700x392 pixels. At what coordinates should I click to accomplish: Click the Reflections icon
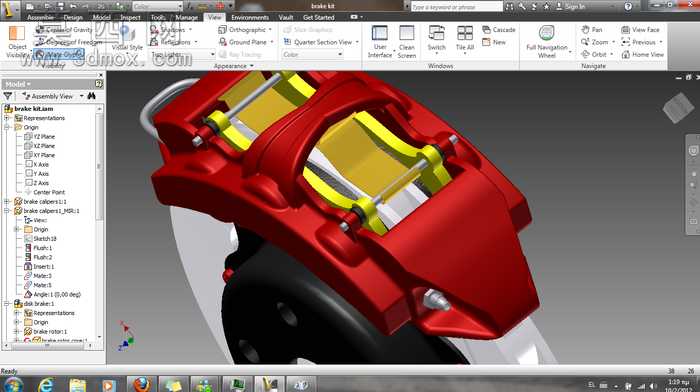click(x=154, y=42)
